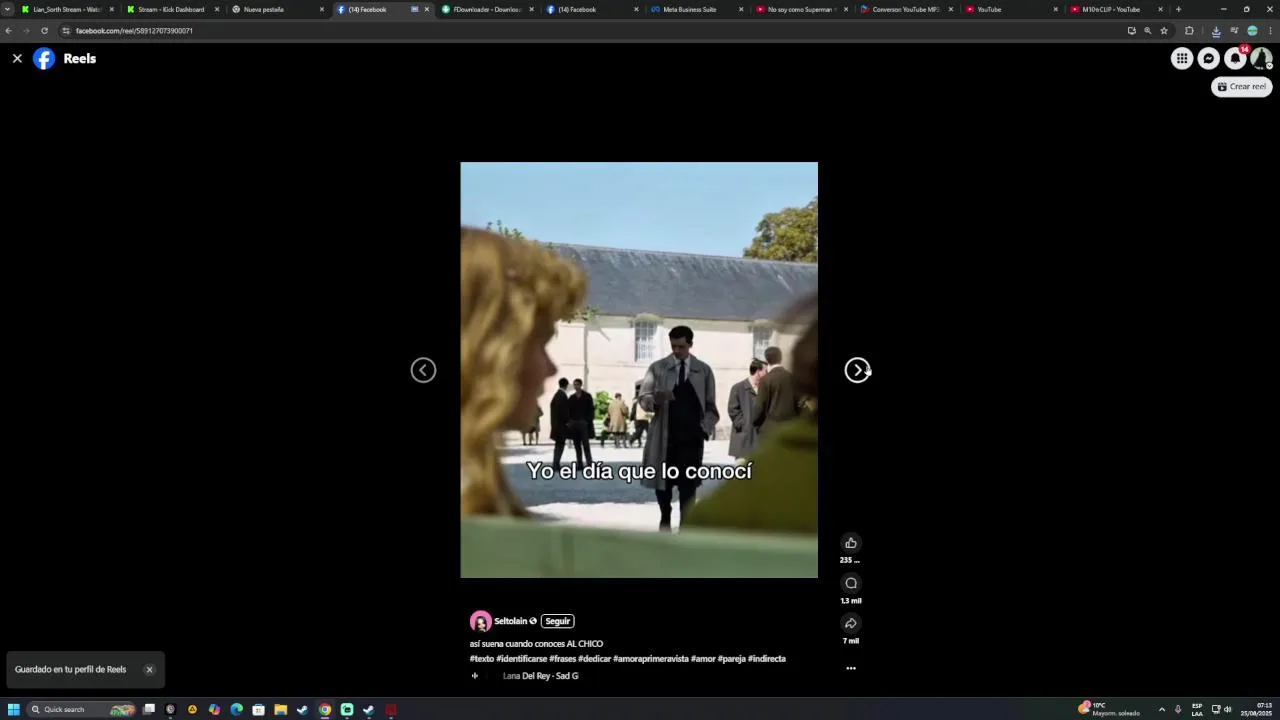Image resolution: width=1280 pixels, height=720 pixels.
Task: Open Seltolain's profile name link
Action: point(510,621)
